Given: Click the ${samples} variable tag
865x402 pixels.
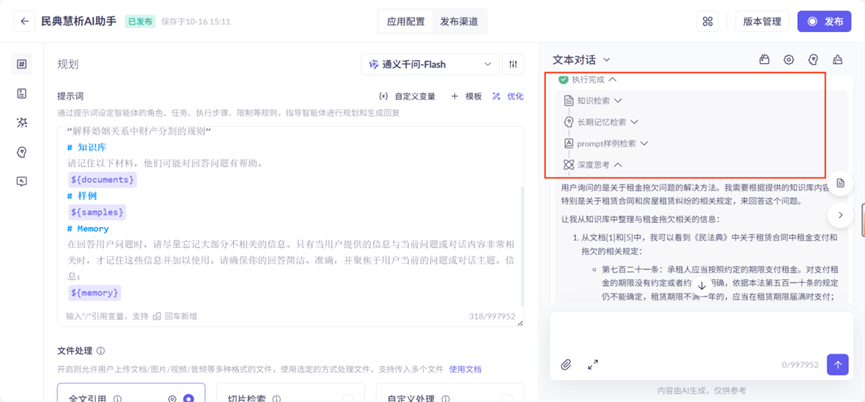Looking at the screenshot, I should pyautogui.click(x=97, y=212).
